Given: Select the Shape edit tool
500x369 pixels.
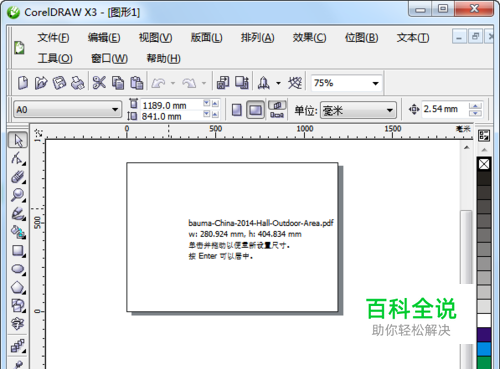Looking at the screenshot, I should click(18, 158).
